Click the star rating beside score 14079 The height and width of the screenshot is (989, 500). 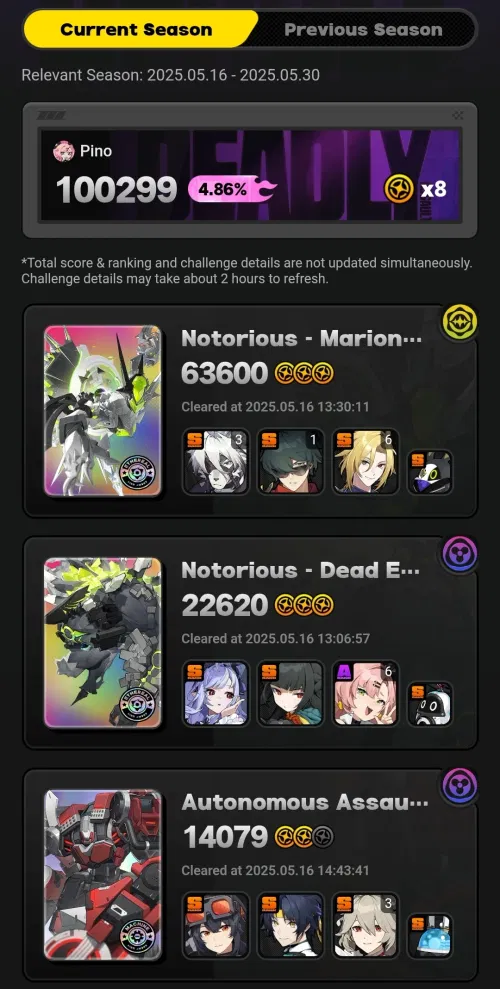(x=305, y=838)
